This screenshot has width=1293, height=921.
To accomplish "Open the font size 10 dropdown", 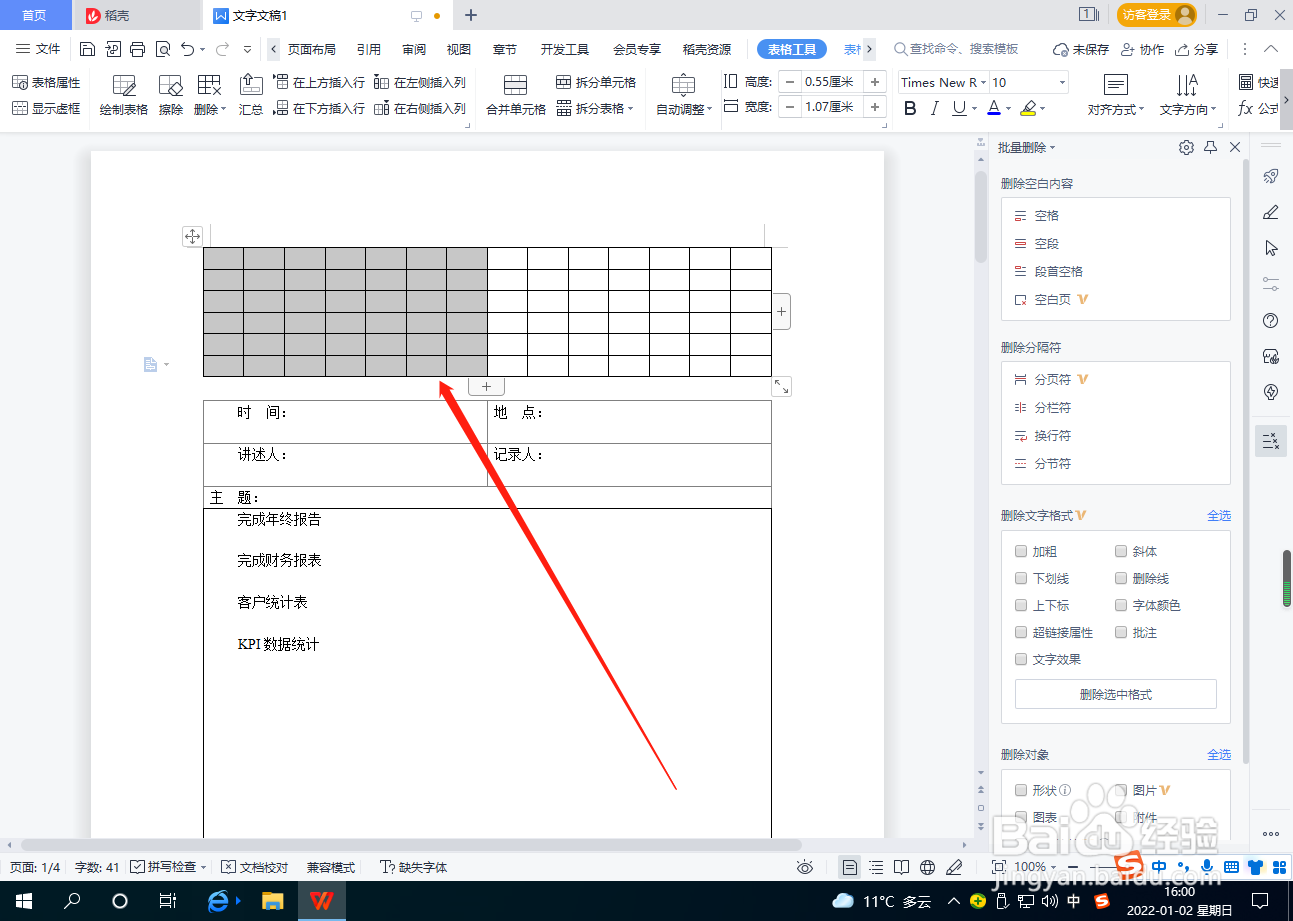I will click(x=1061, y=83).
